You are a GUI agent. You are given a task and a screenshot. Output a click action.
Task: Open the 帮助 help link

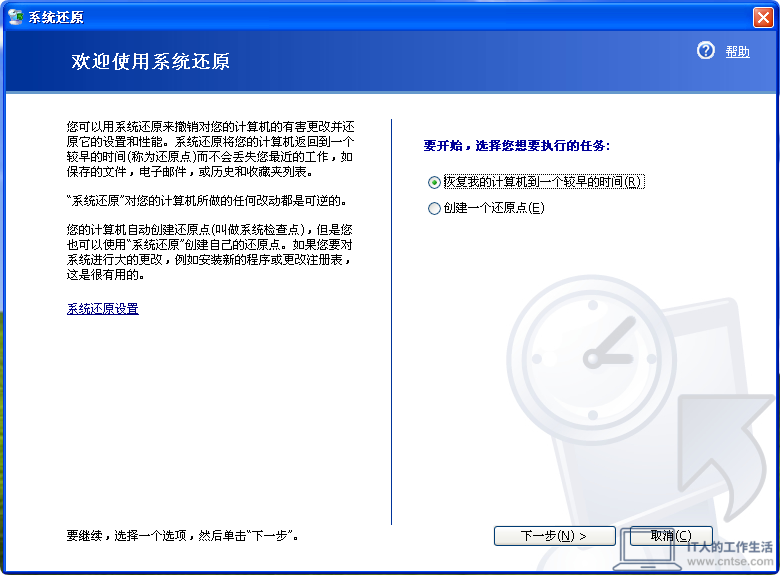tap(737, 52)
